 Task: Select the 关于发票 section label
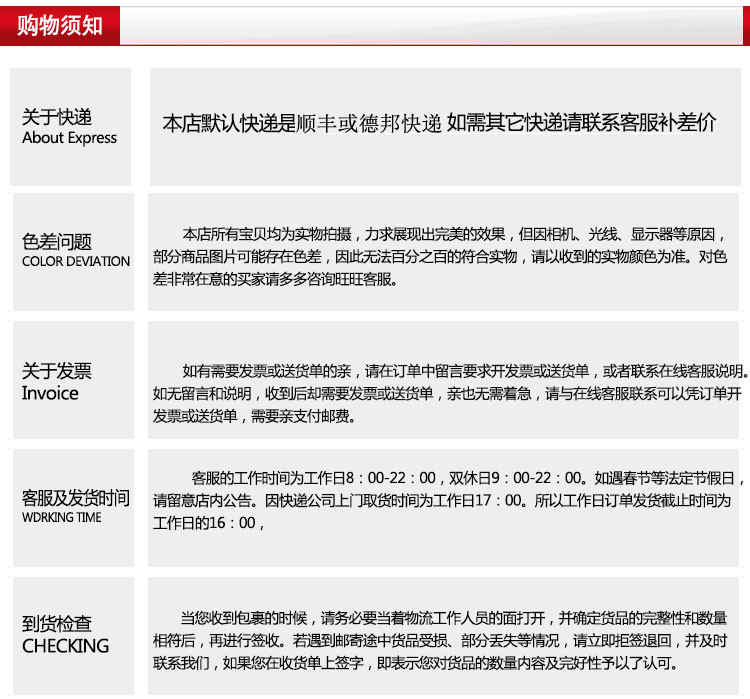(57, 371)
